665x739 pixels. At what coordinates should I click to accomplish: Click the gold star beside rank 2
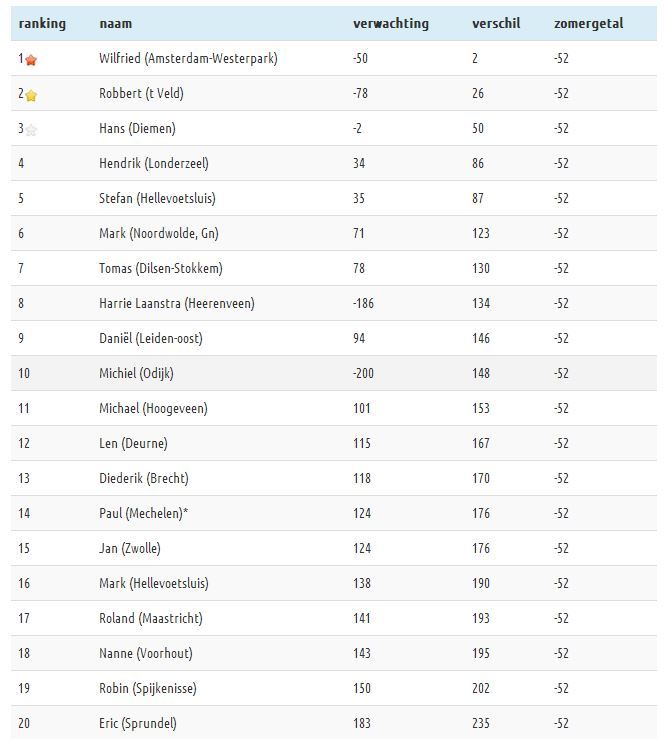point(31,96)
